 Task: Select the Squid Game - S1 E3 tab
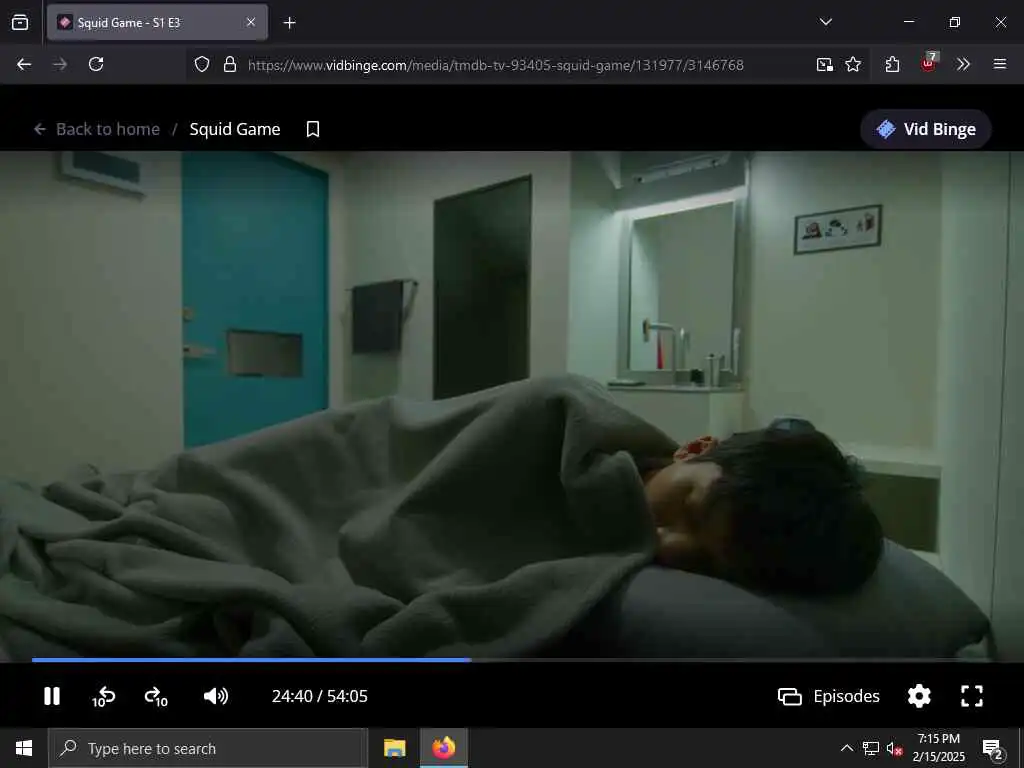click(x=157, y=22)
